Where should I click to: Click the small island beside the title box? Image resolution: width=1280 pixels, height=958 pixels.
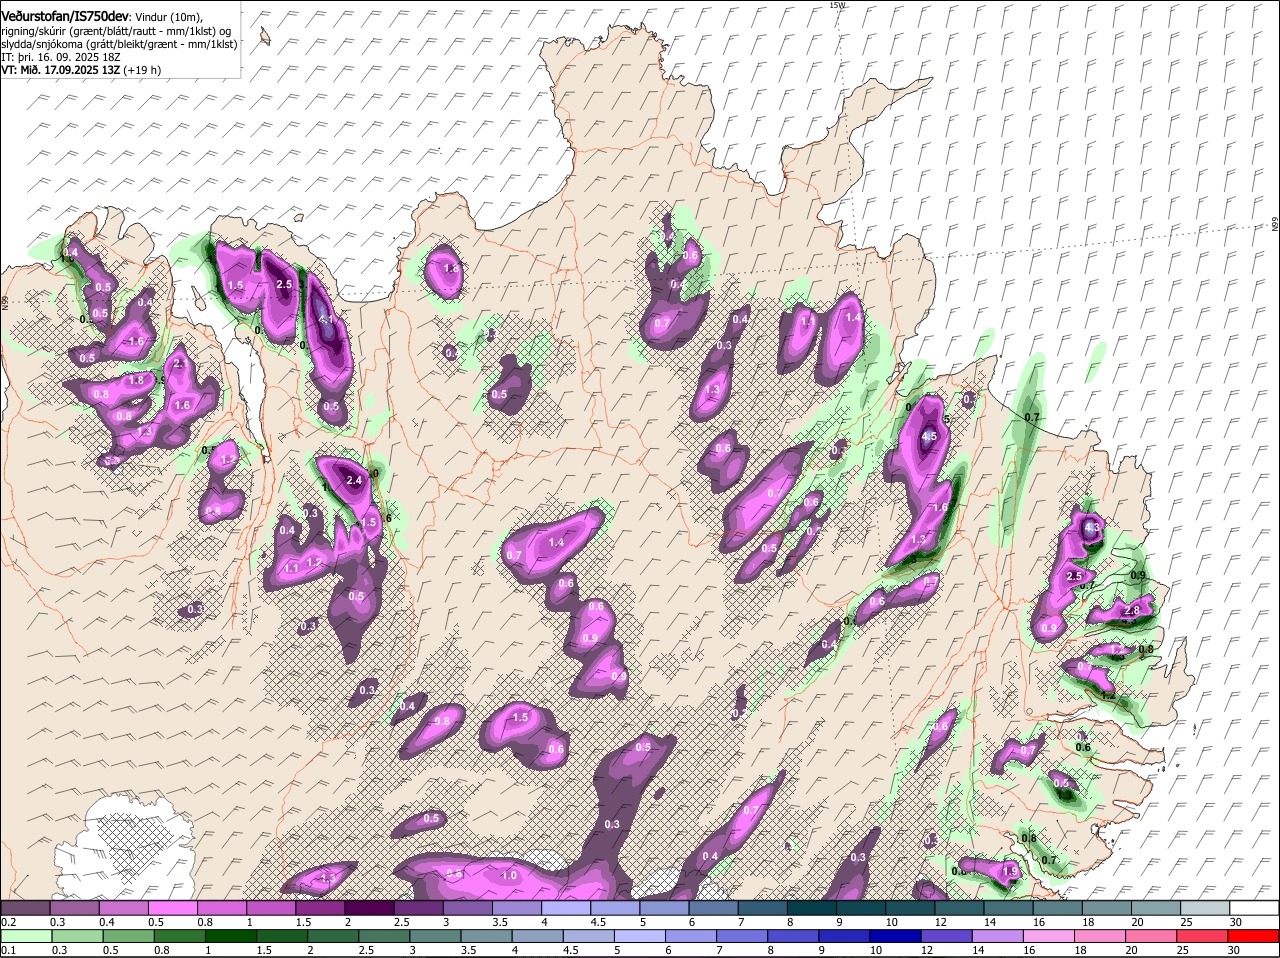265,37
